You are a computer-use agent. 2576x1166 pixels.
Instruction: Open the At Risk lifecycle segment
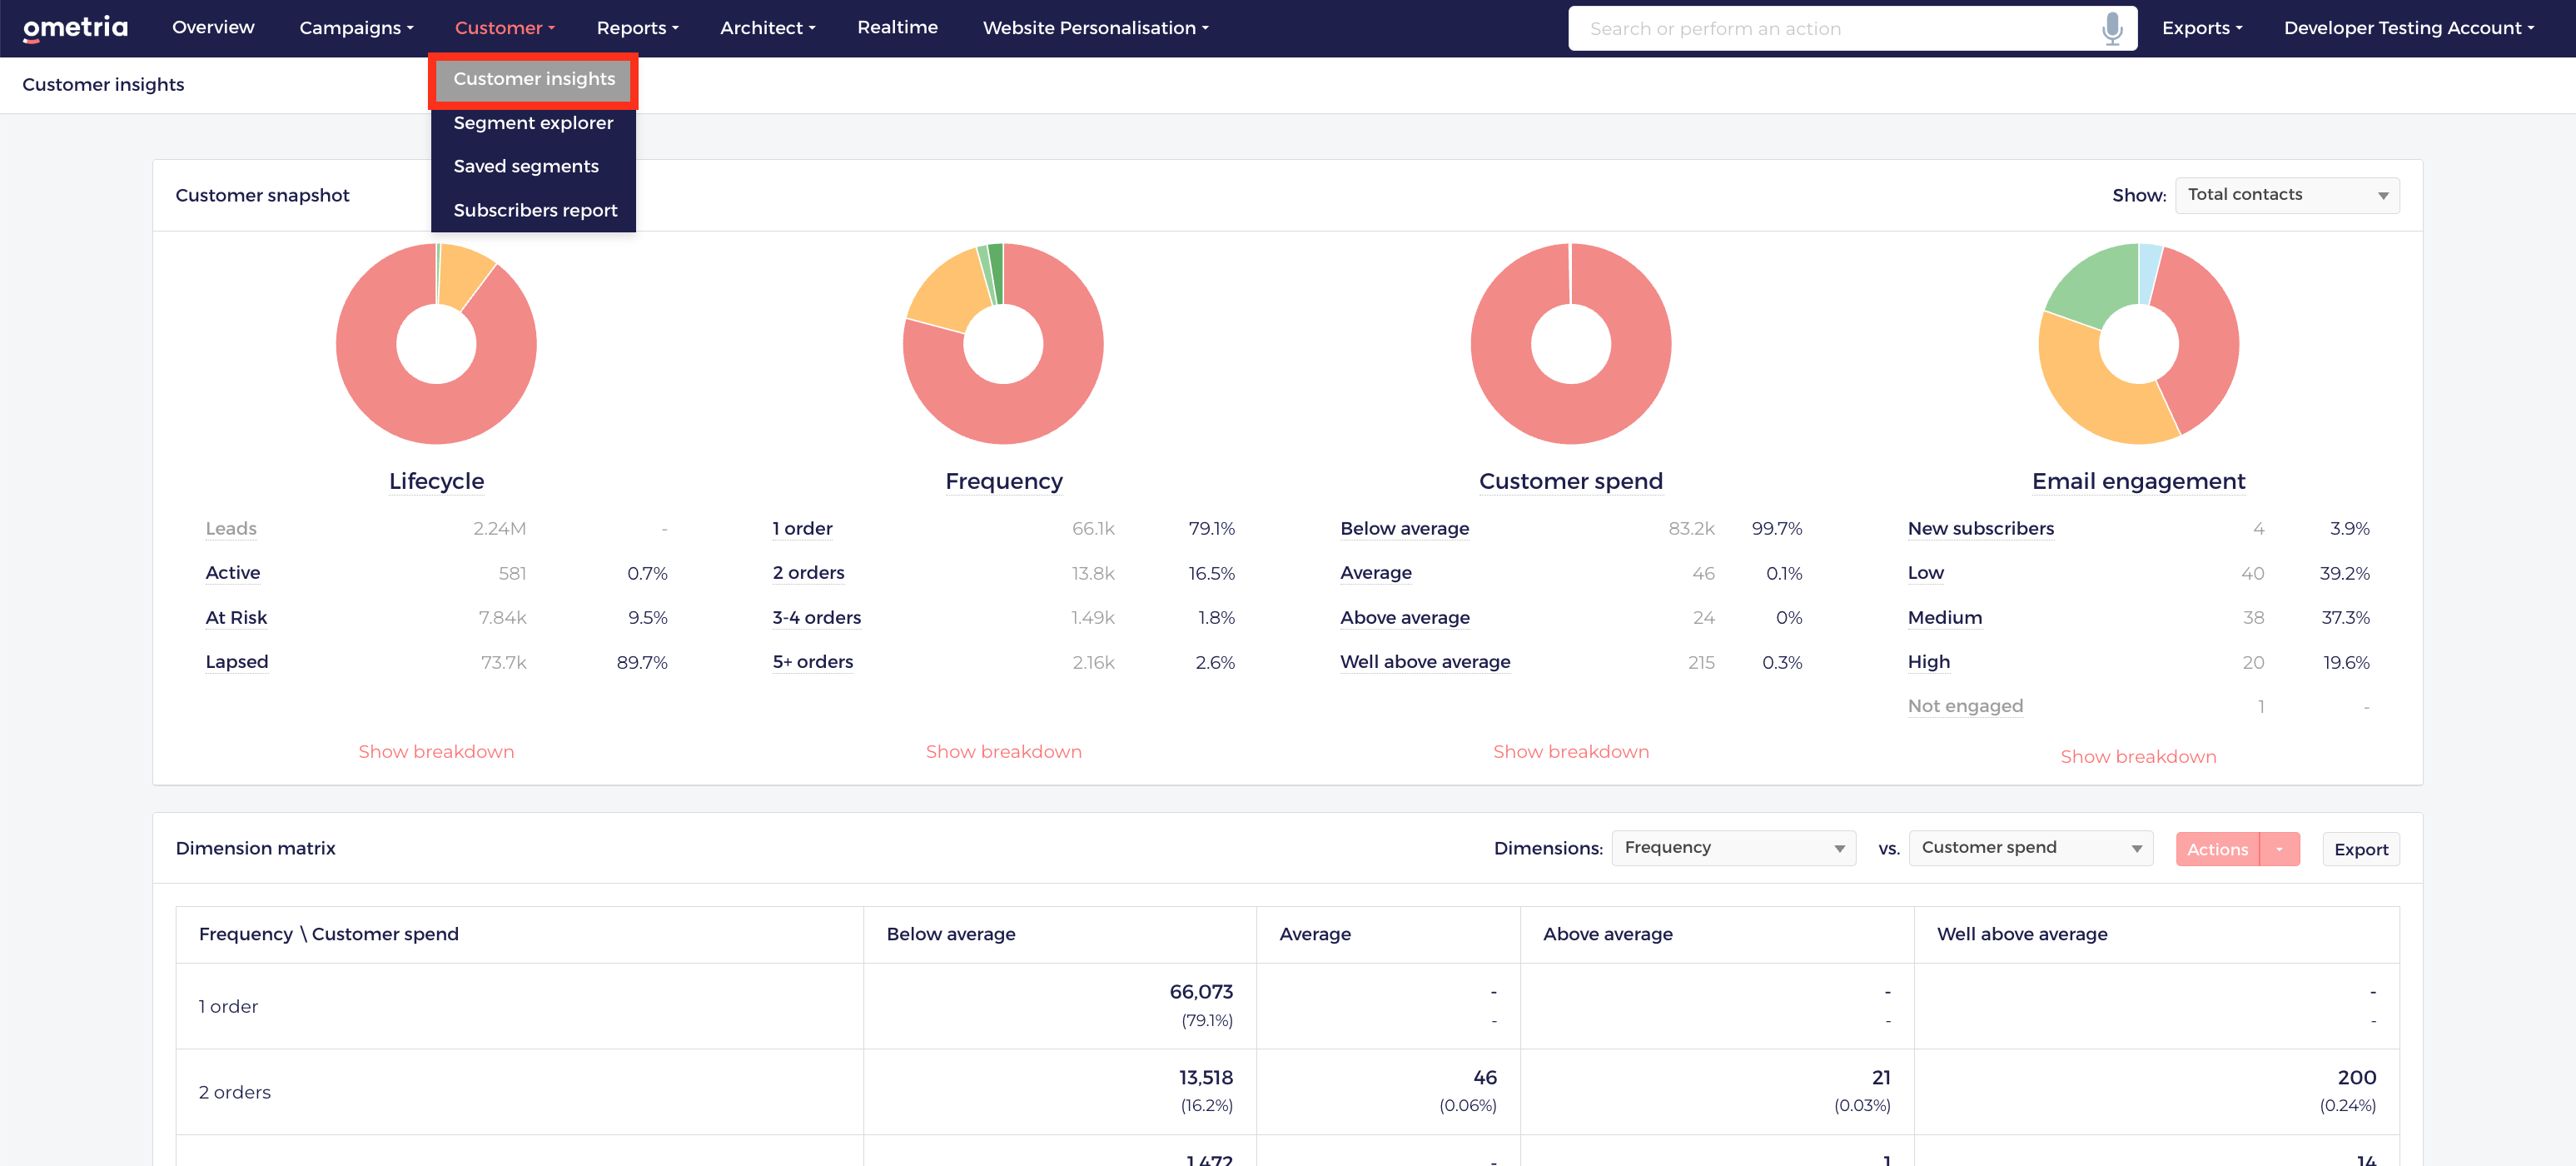[x=236, y=618]
